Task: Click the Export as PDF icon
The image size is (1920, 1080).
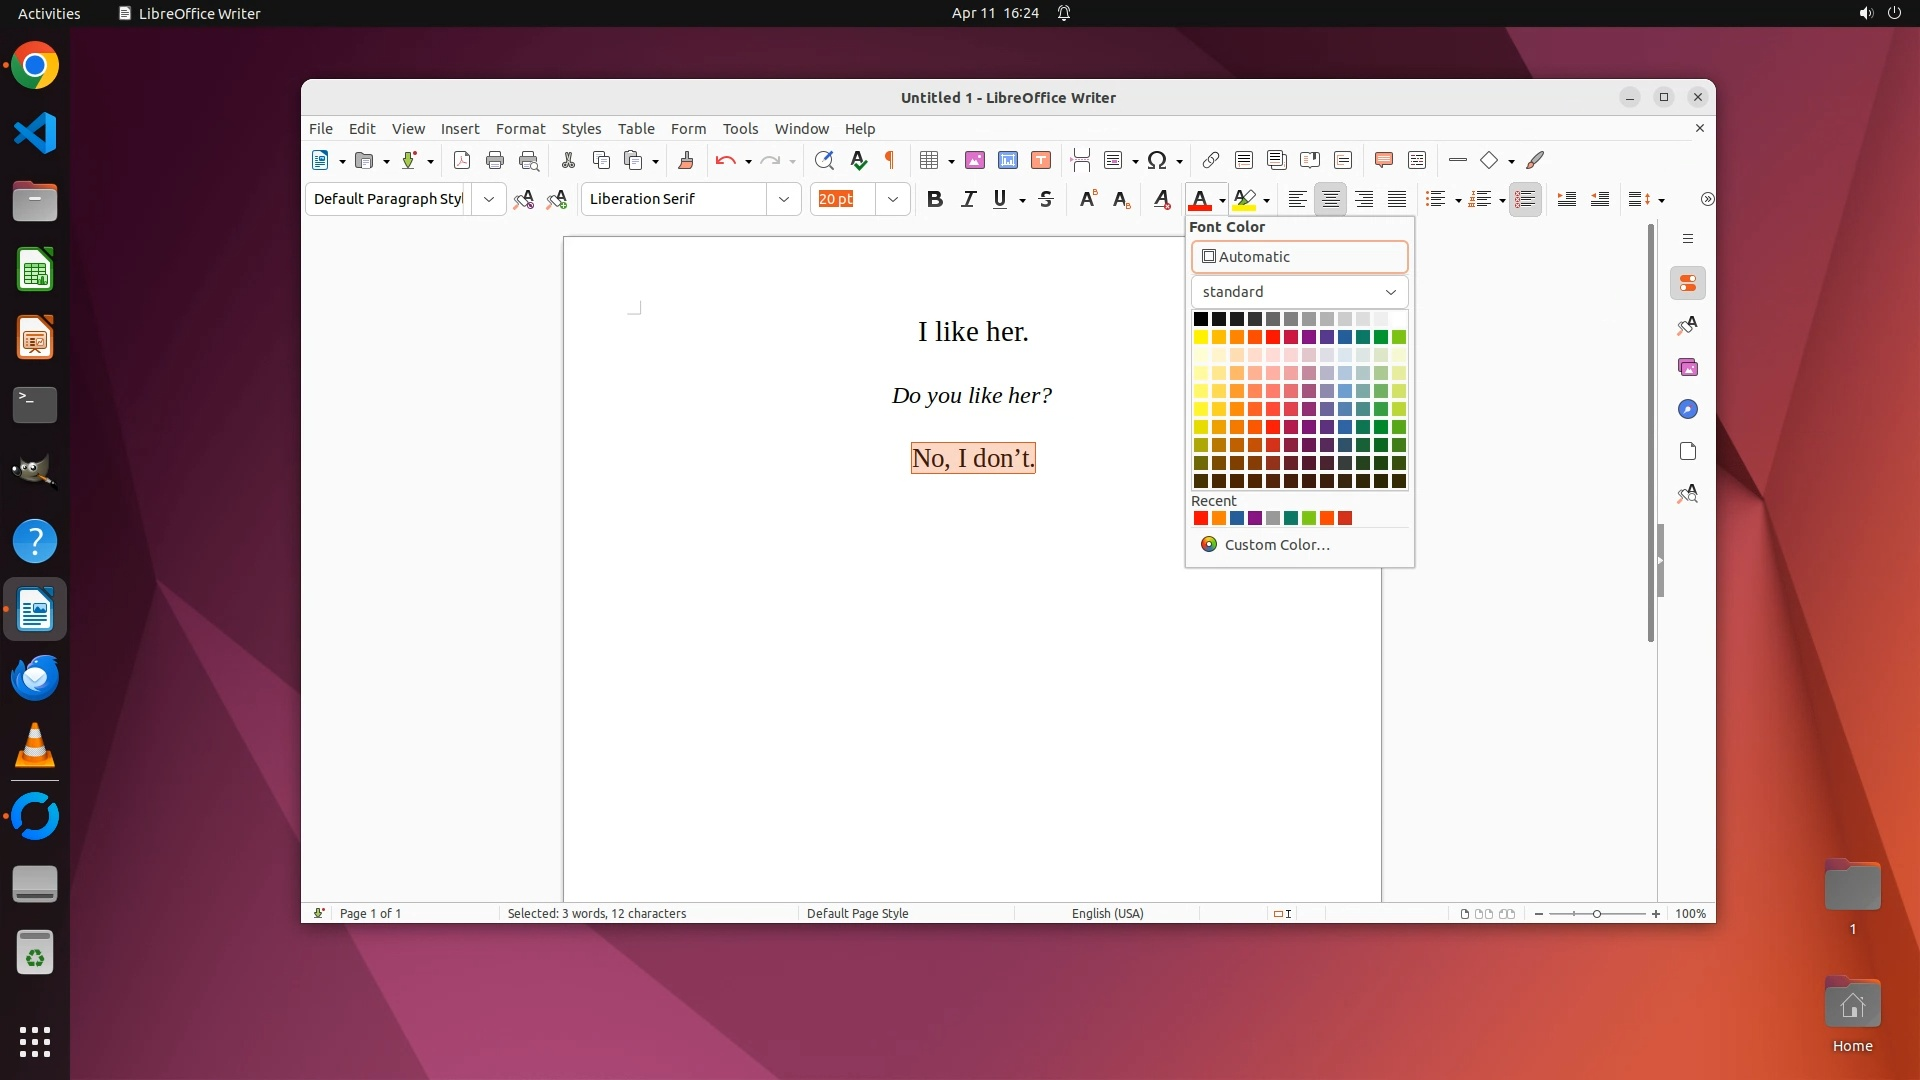Action: (461, 160)
